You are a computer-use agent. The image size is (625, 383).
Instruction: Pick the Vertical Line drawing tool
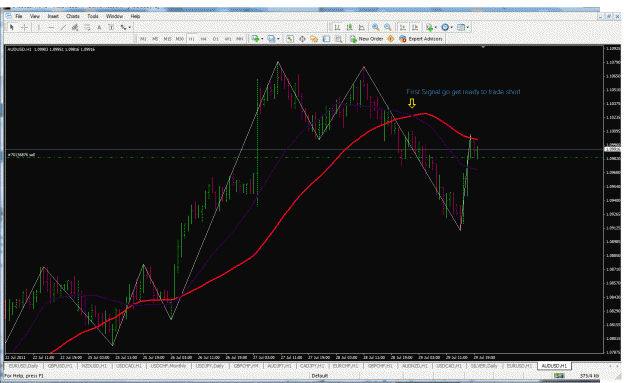(39, 27)
